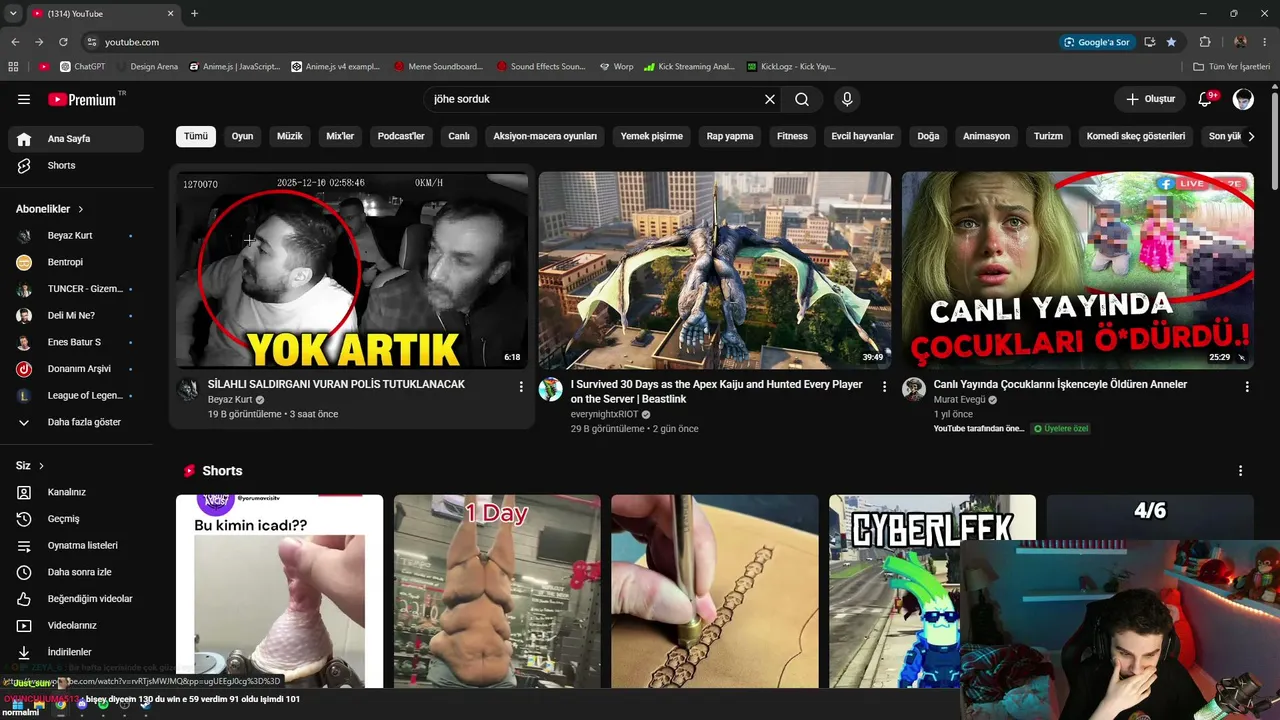This screenshot has height=720, width=1280.
Task: Click Google'a Sor in address bar
Action: click(x=1097, y=42)
